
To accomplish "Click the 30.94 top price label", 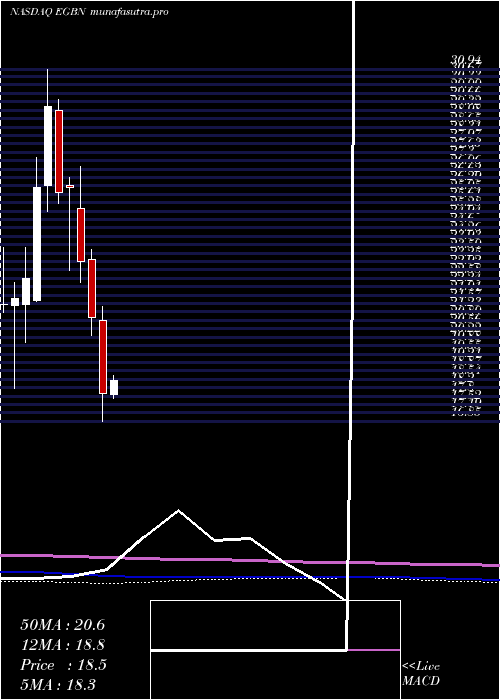I will (x=466, y=60).
